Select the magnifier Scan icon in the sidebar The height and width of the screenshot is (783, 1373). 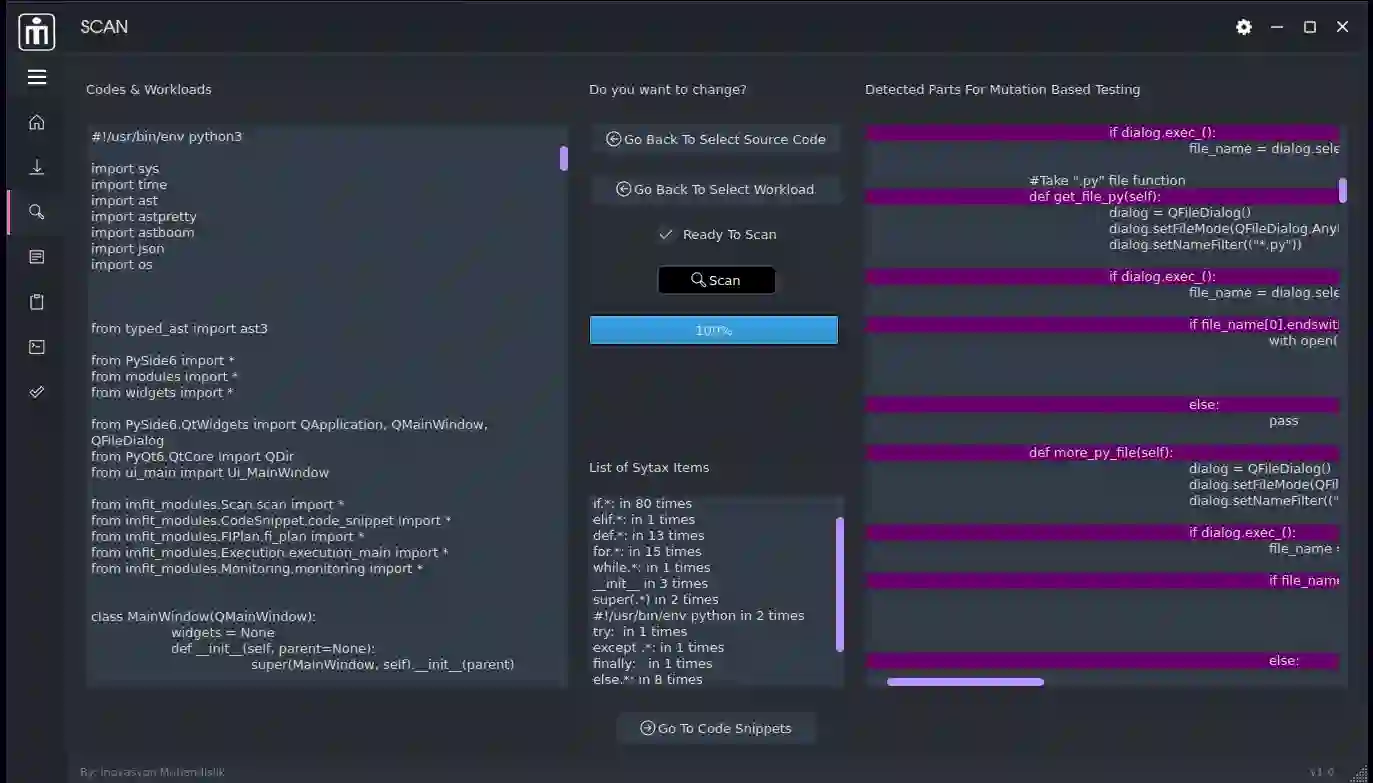37,212
